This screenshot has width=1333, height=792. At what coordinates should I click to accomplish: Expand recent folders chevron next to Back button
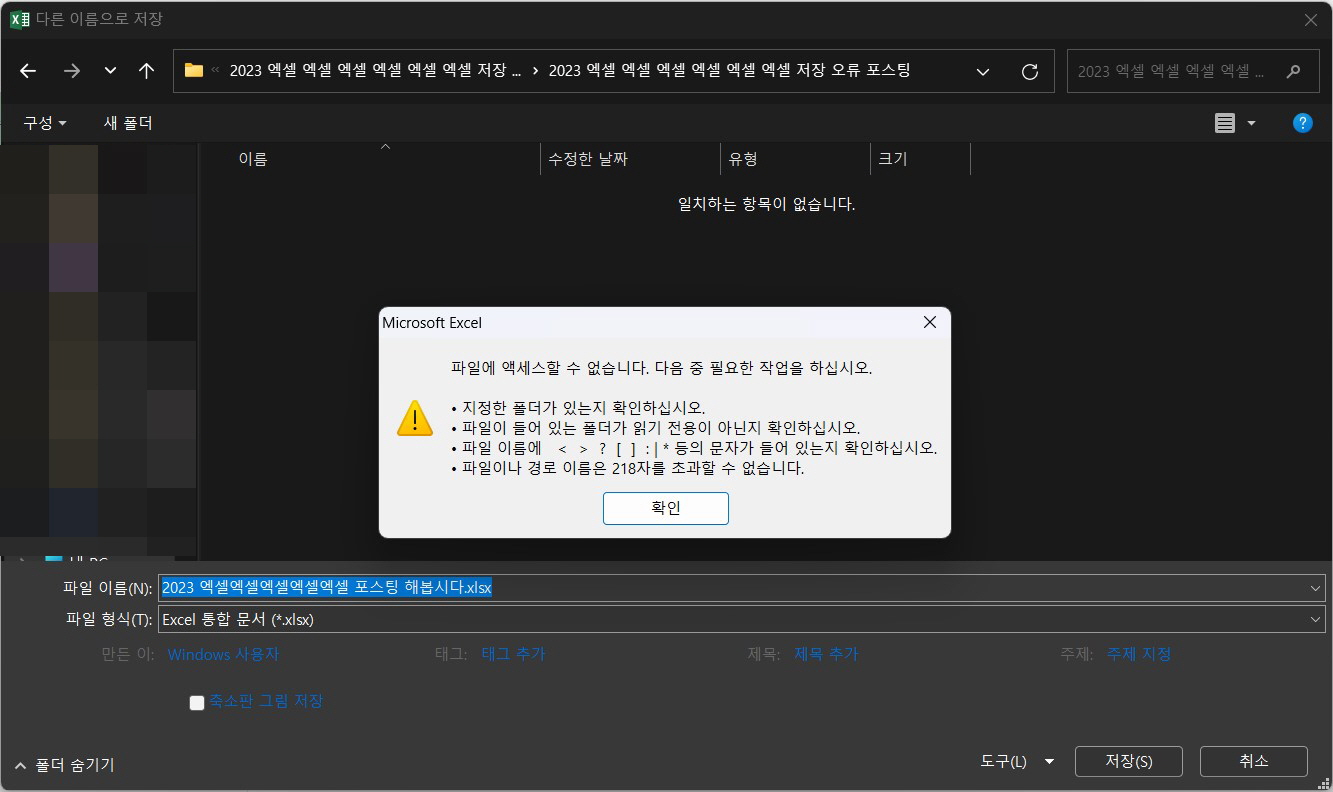(108, 70)
